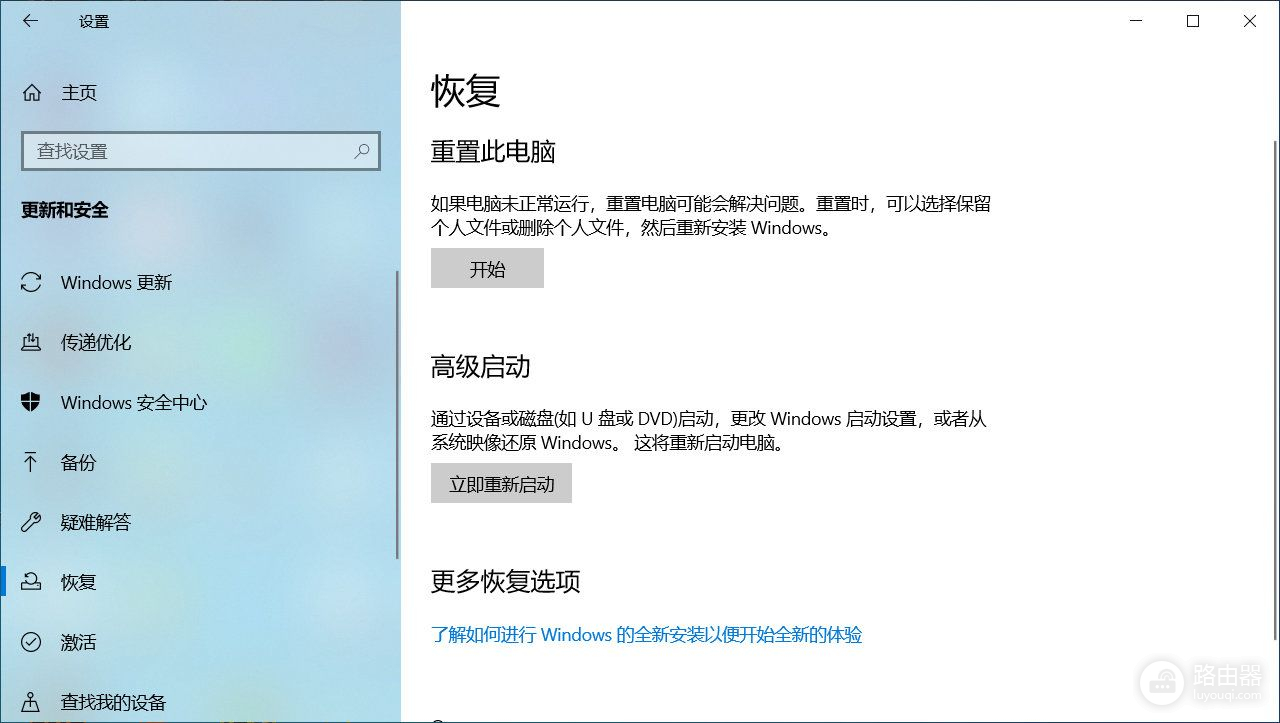The image size is (1280, 723).
Task: Maximize the Settings window
Action: coord(1192,21)
